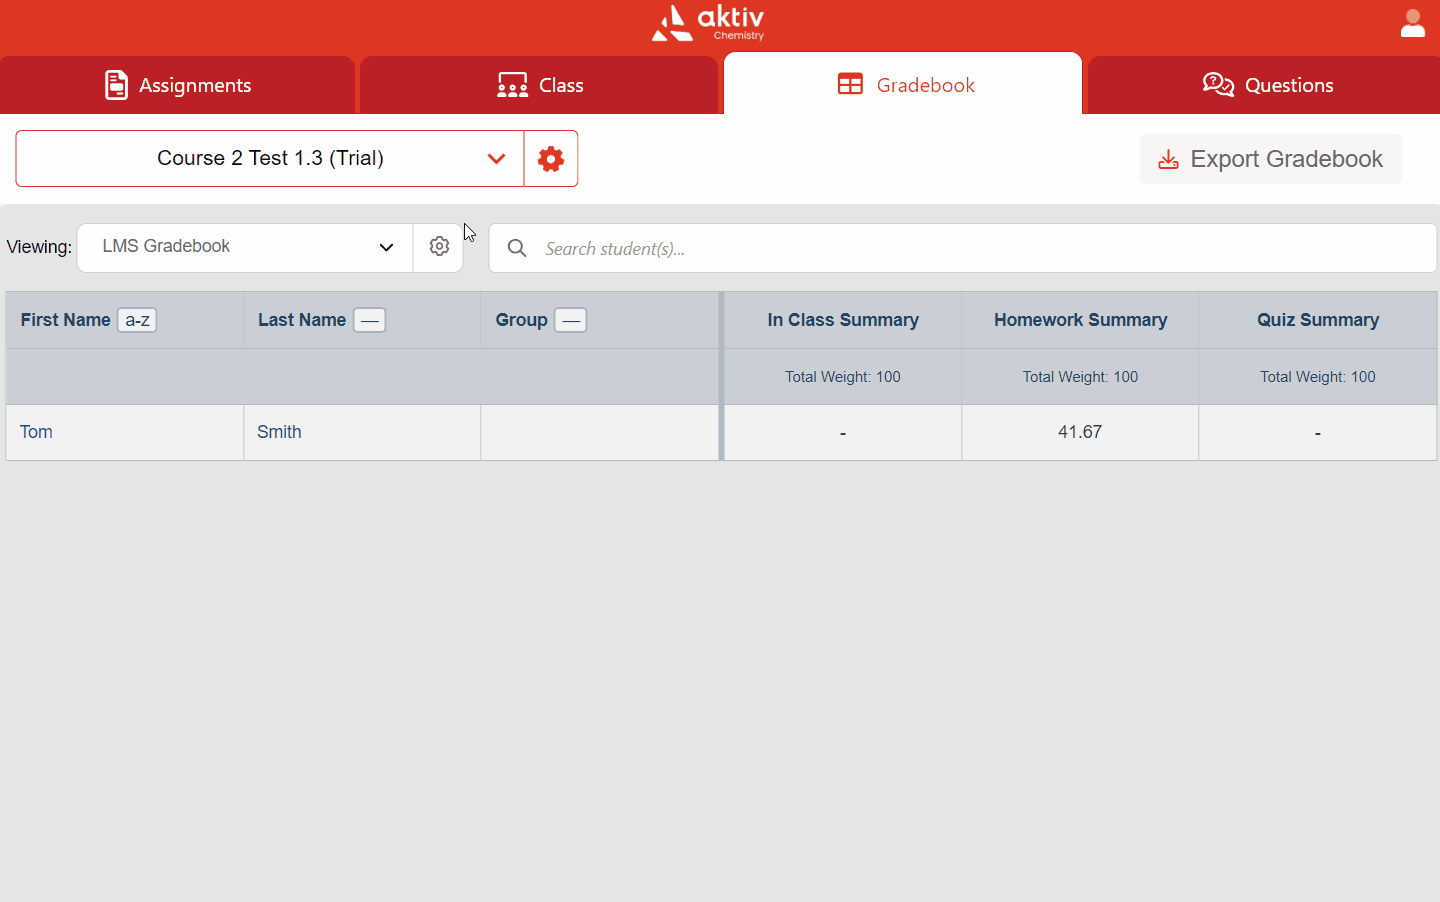
Task: Click the Export Gradebook download icon
Action: 1168,159
